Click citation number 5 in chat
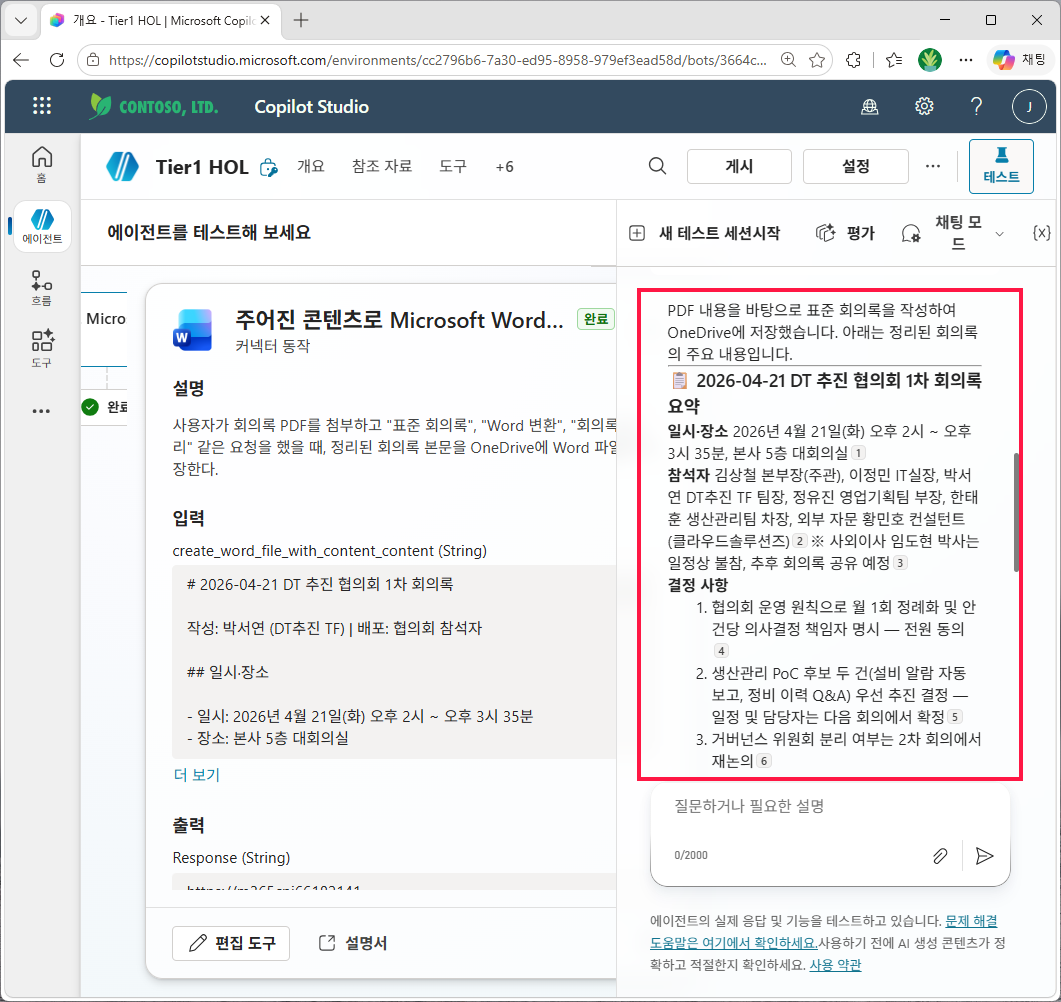Viewport: 1061px width, 1002px height. click(955, 717)
